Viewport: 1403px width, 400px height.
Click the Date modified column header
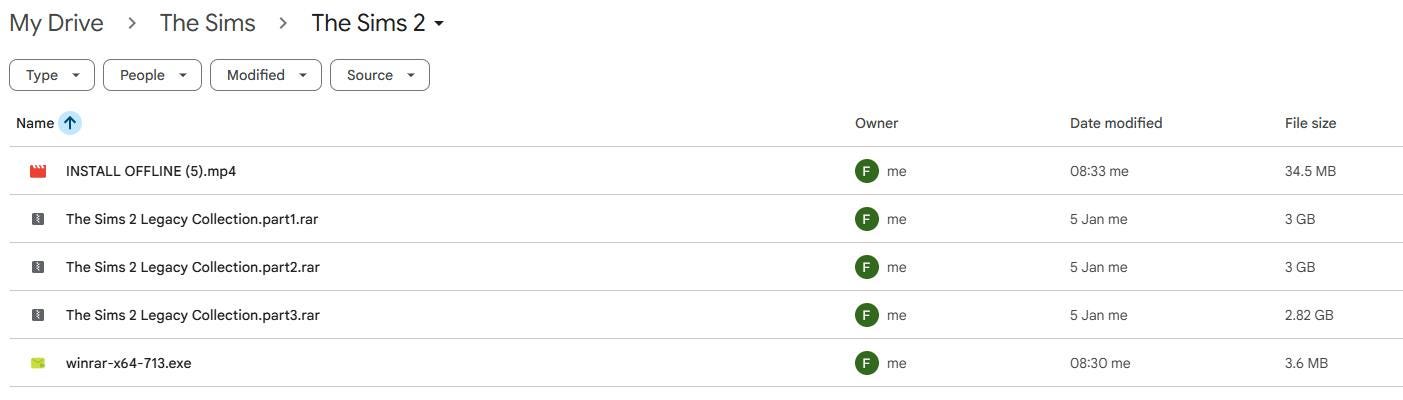tap(1115, 123)
